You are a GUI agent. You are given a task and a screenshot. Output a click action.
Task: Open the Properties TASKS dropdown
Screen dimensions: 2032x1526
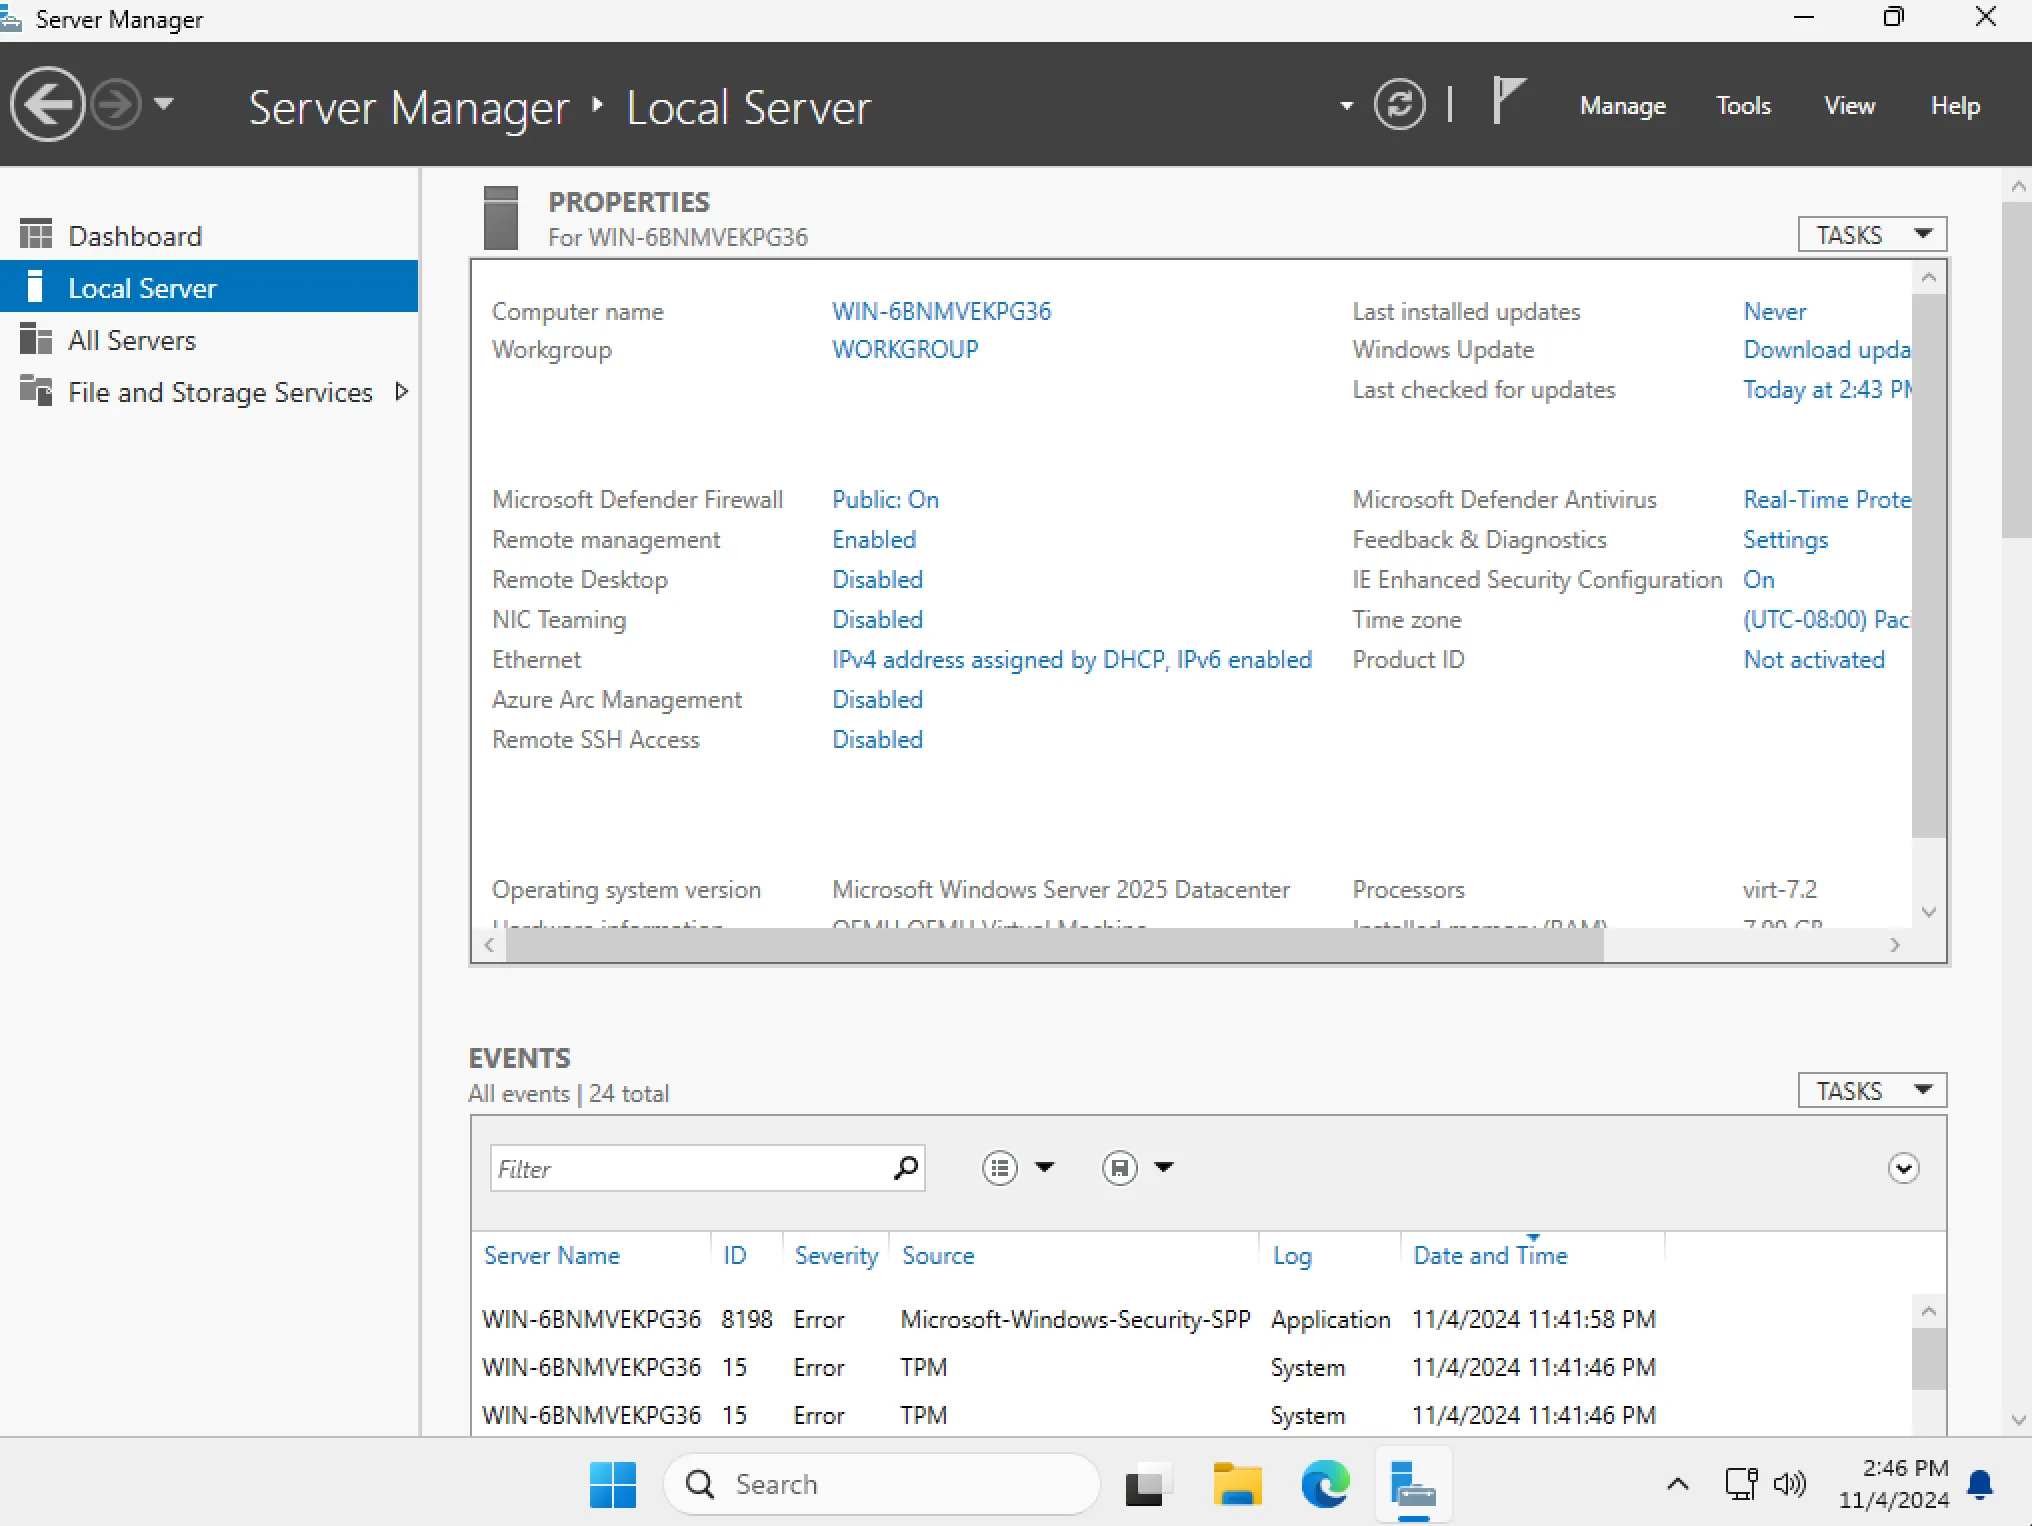(x=1871, y=234)
